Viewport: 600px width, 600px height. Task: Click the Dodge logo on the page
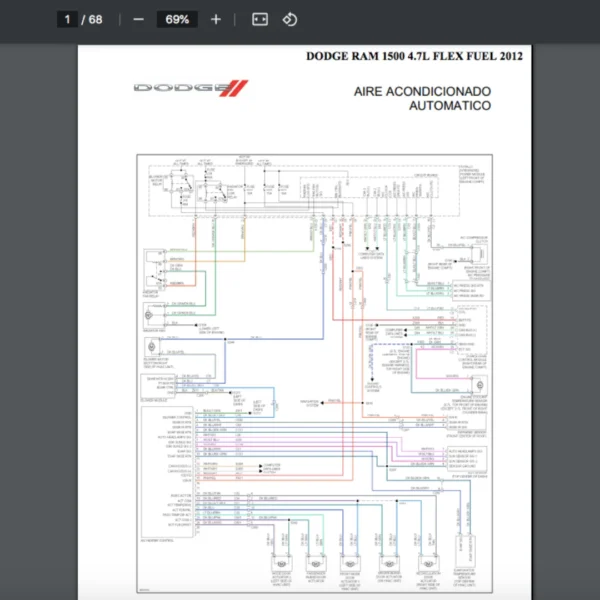pos(188,88)
